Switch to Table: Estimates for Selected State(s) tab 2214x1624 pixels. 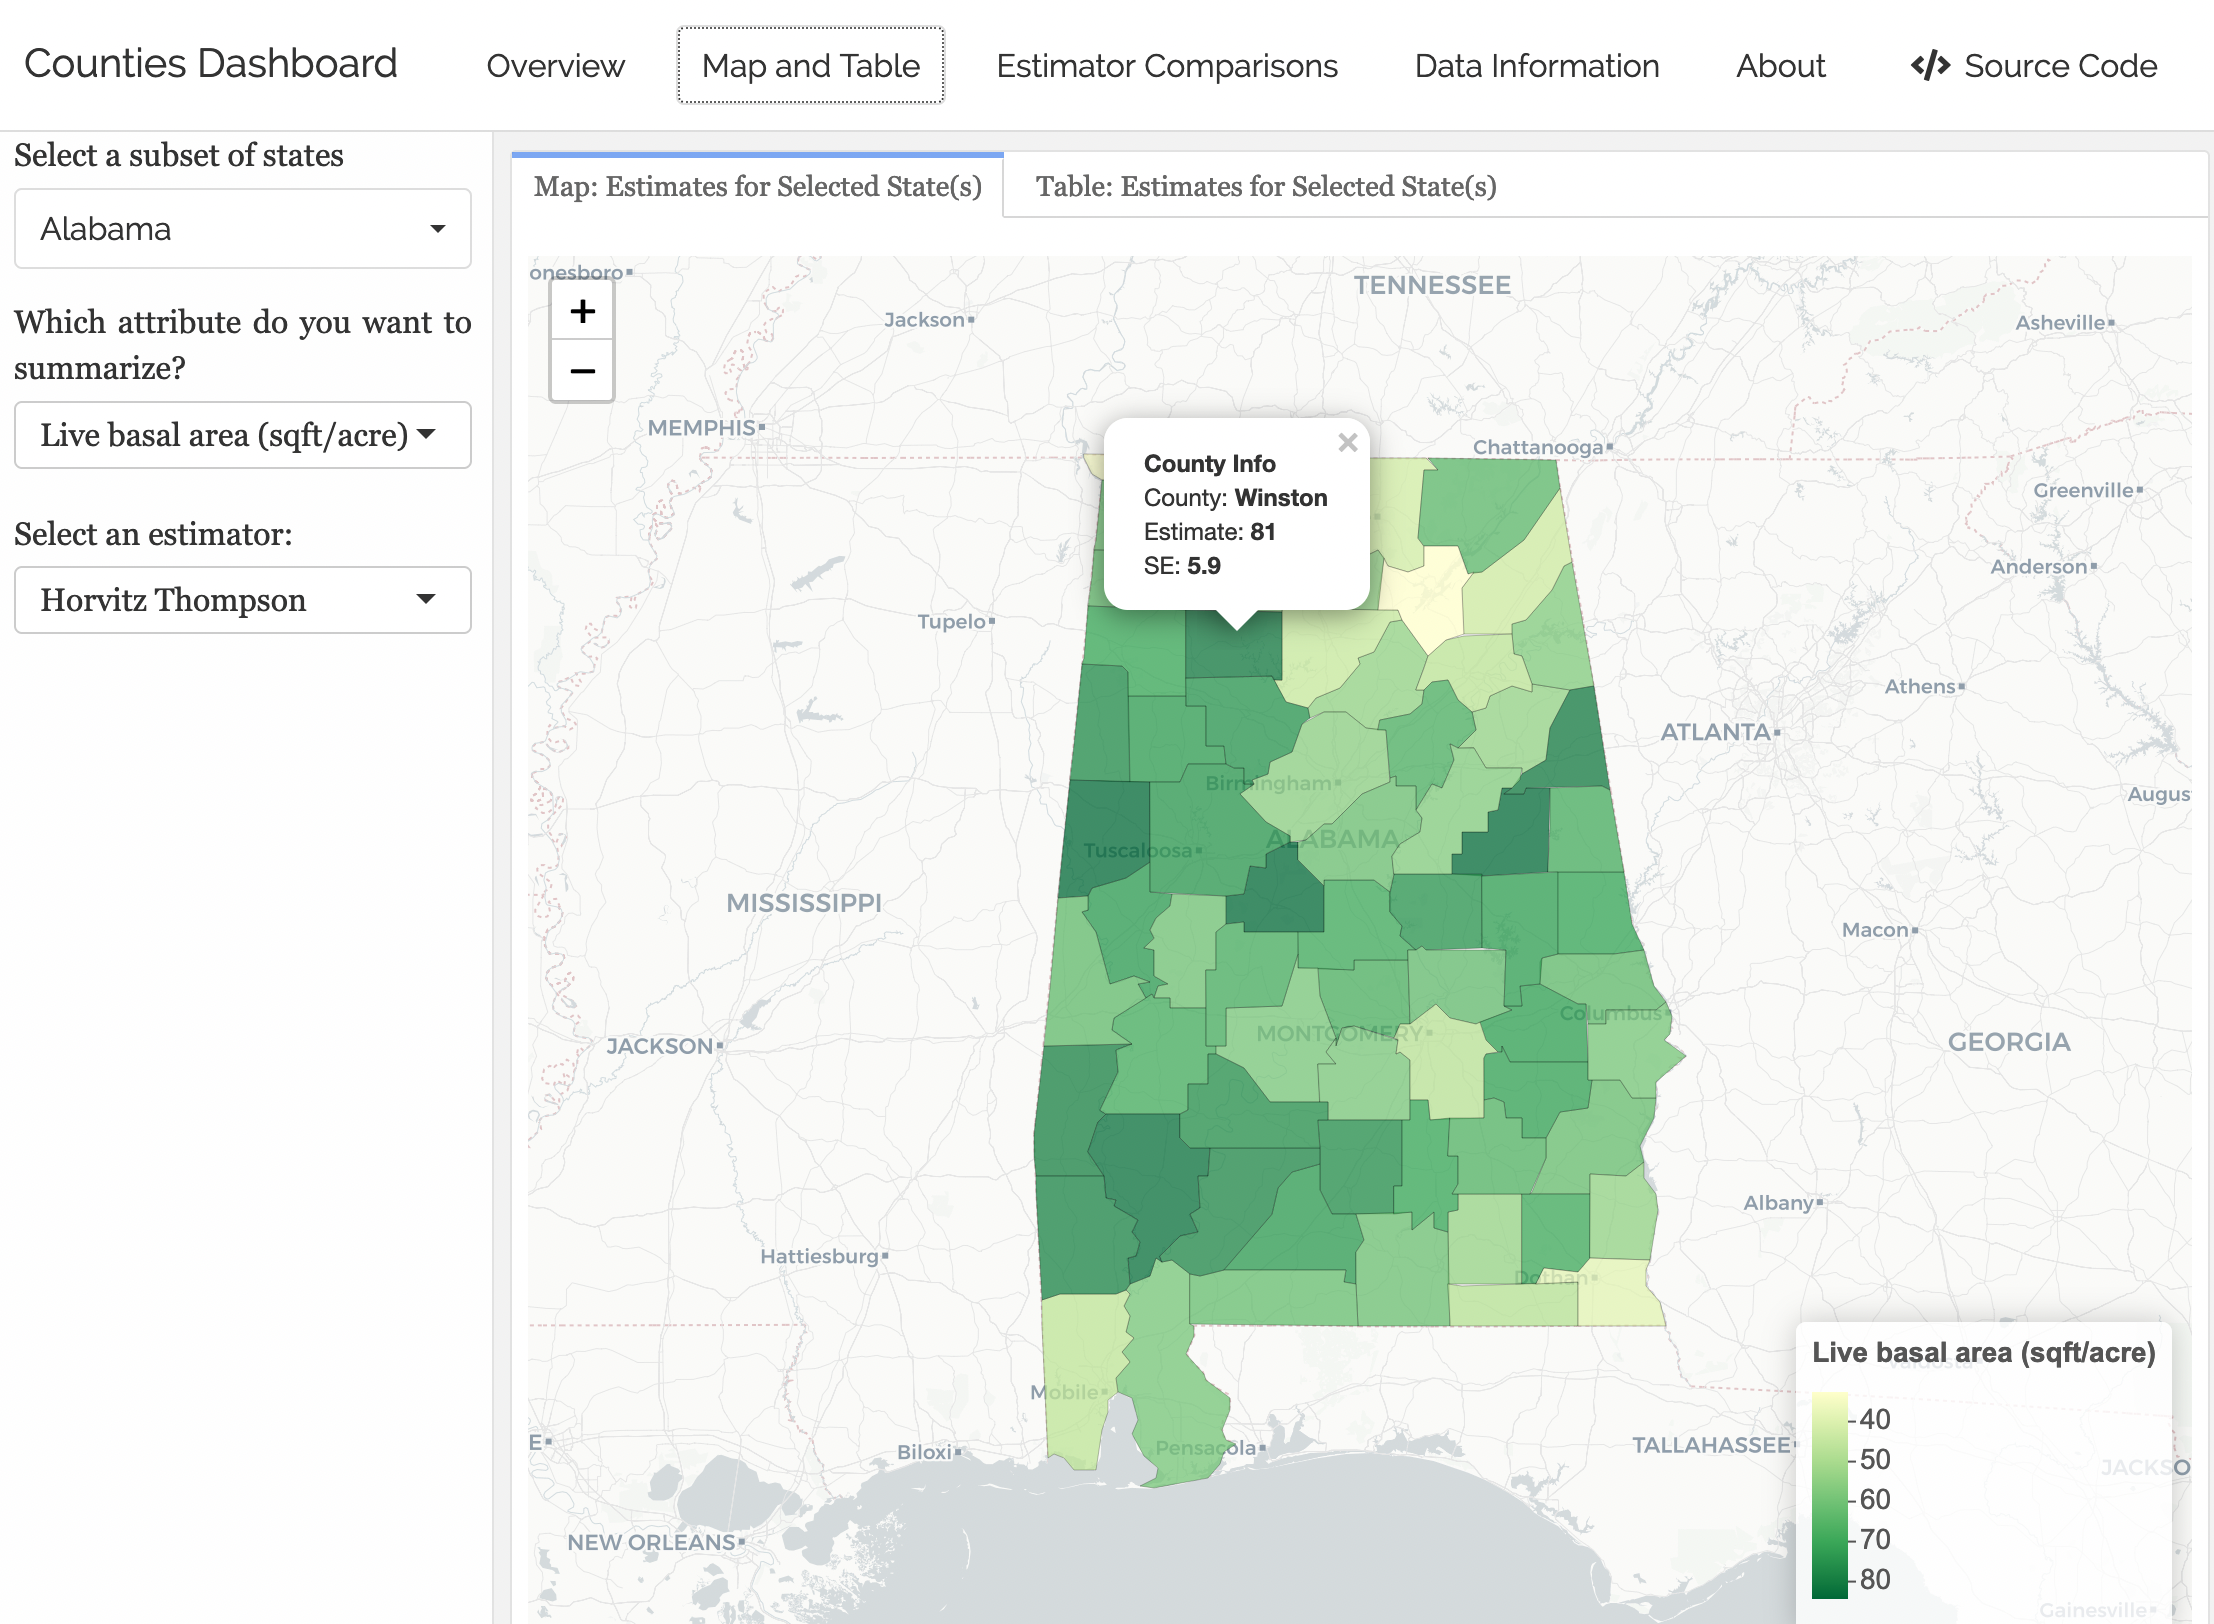click(x=1265, y=187)
